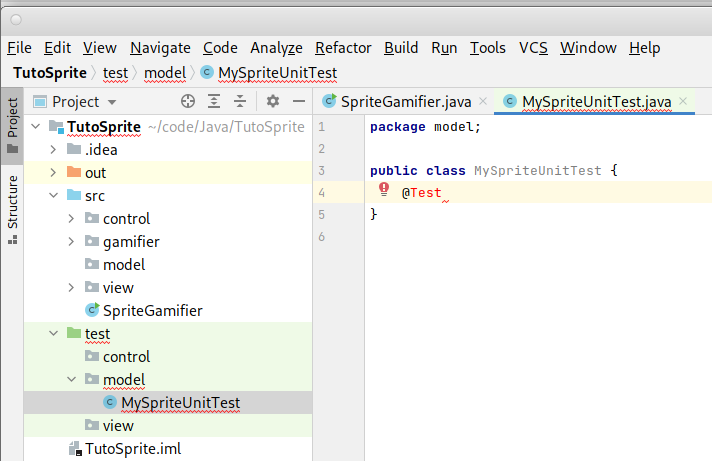This screenshot has height=461, width=712.
Task: Switch to the SpriteGamifier.java tab
Action: point(405,101)
